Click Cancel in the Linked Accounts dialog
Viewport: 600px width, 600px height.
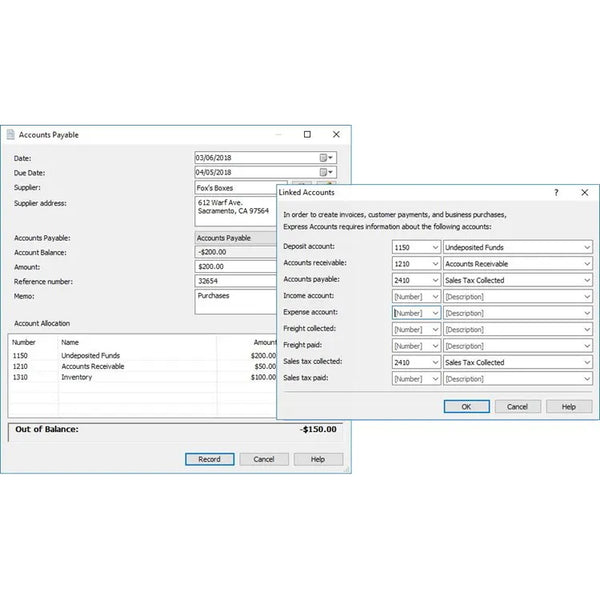(517, 406)
